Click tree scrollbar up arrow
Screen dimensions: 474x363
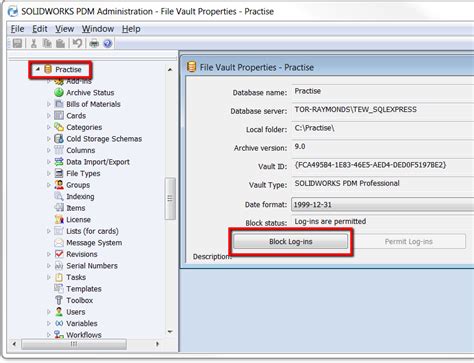tap(170, 69)
